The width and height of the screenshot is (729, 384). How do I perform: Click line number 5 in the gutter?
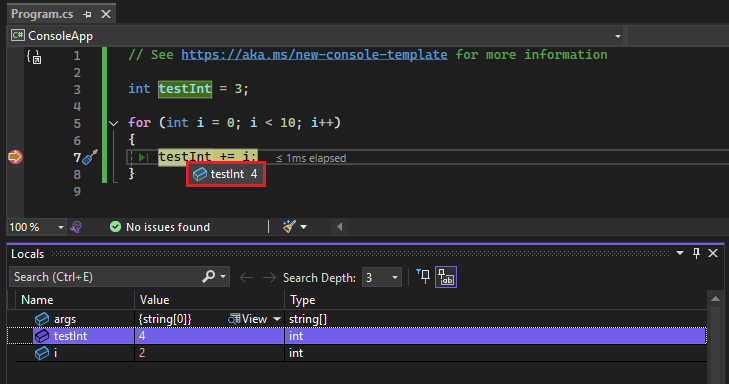point(77,124)
